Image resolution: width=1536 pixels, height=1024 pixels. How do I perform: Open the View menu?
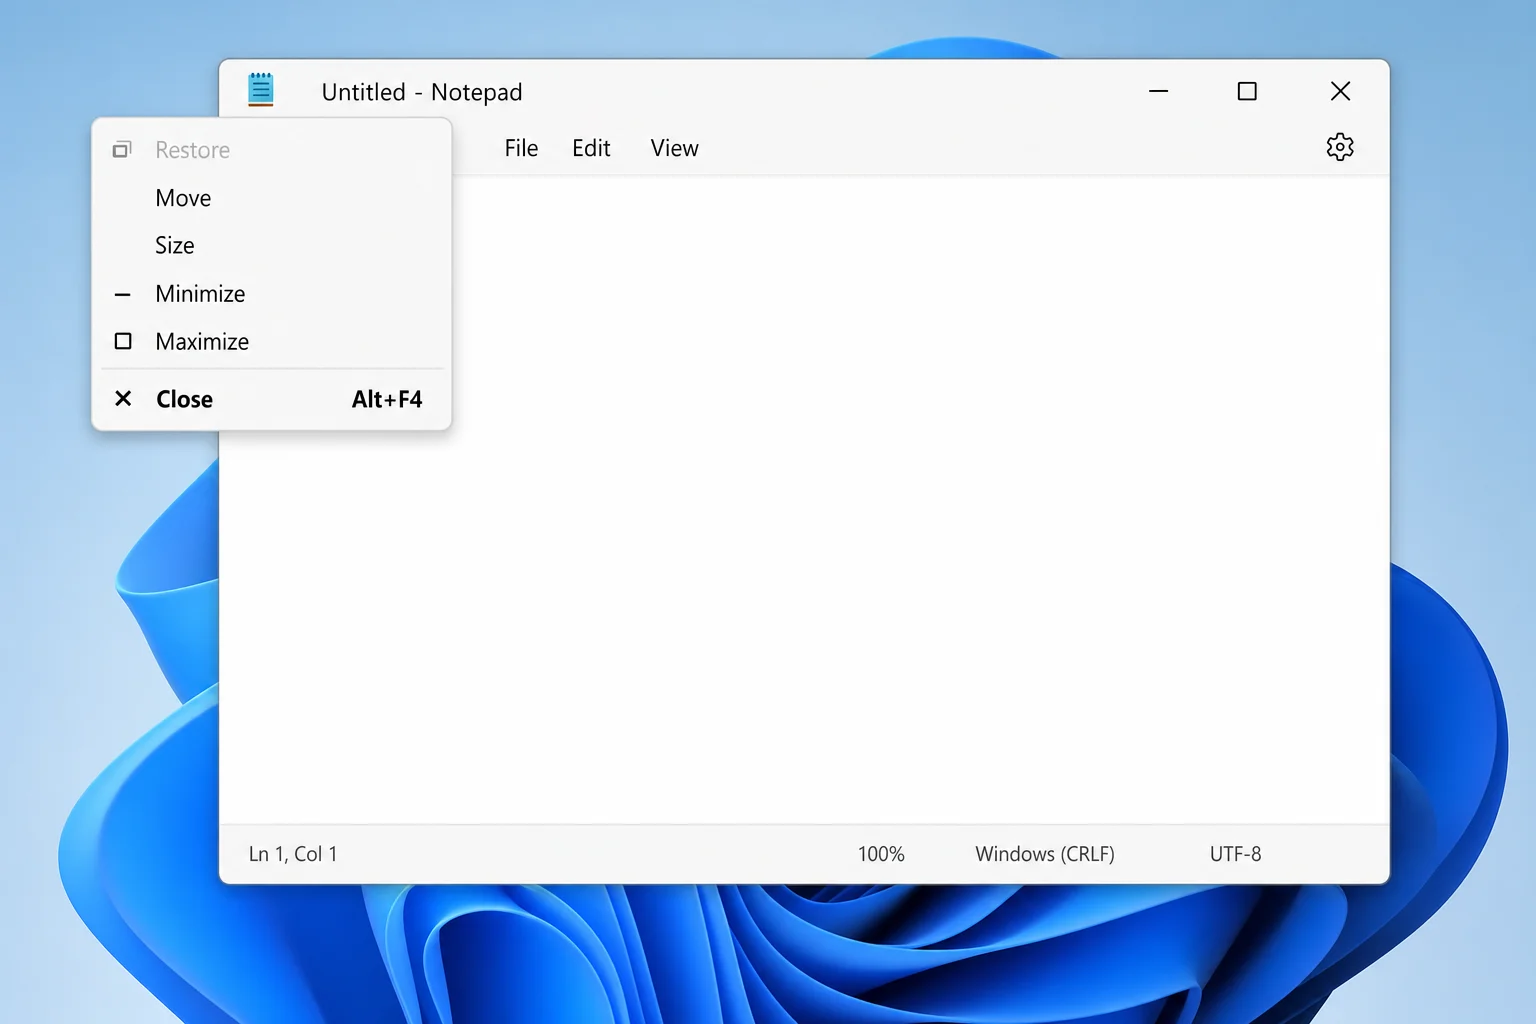point(675,148)
